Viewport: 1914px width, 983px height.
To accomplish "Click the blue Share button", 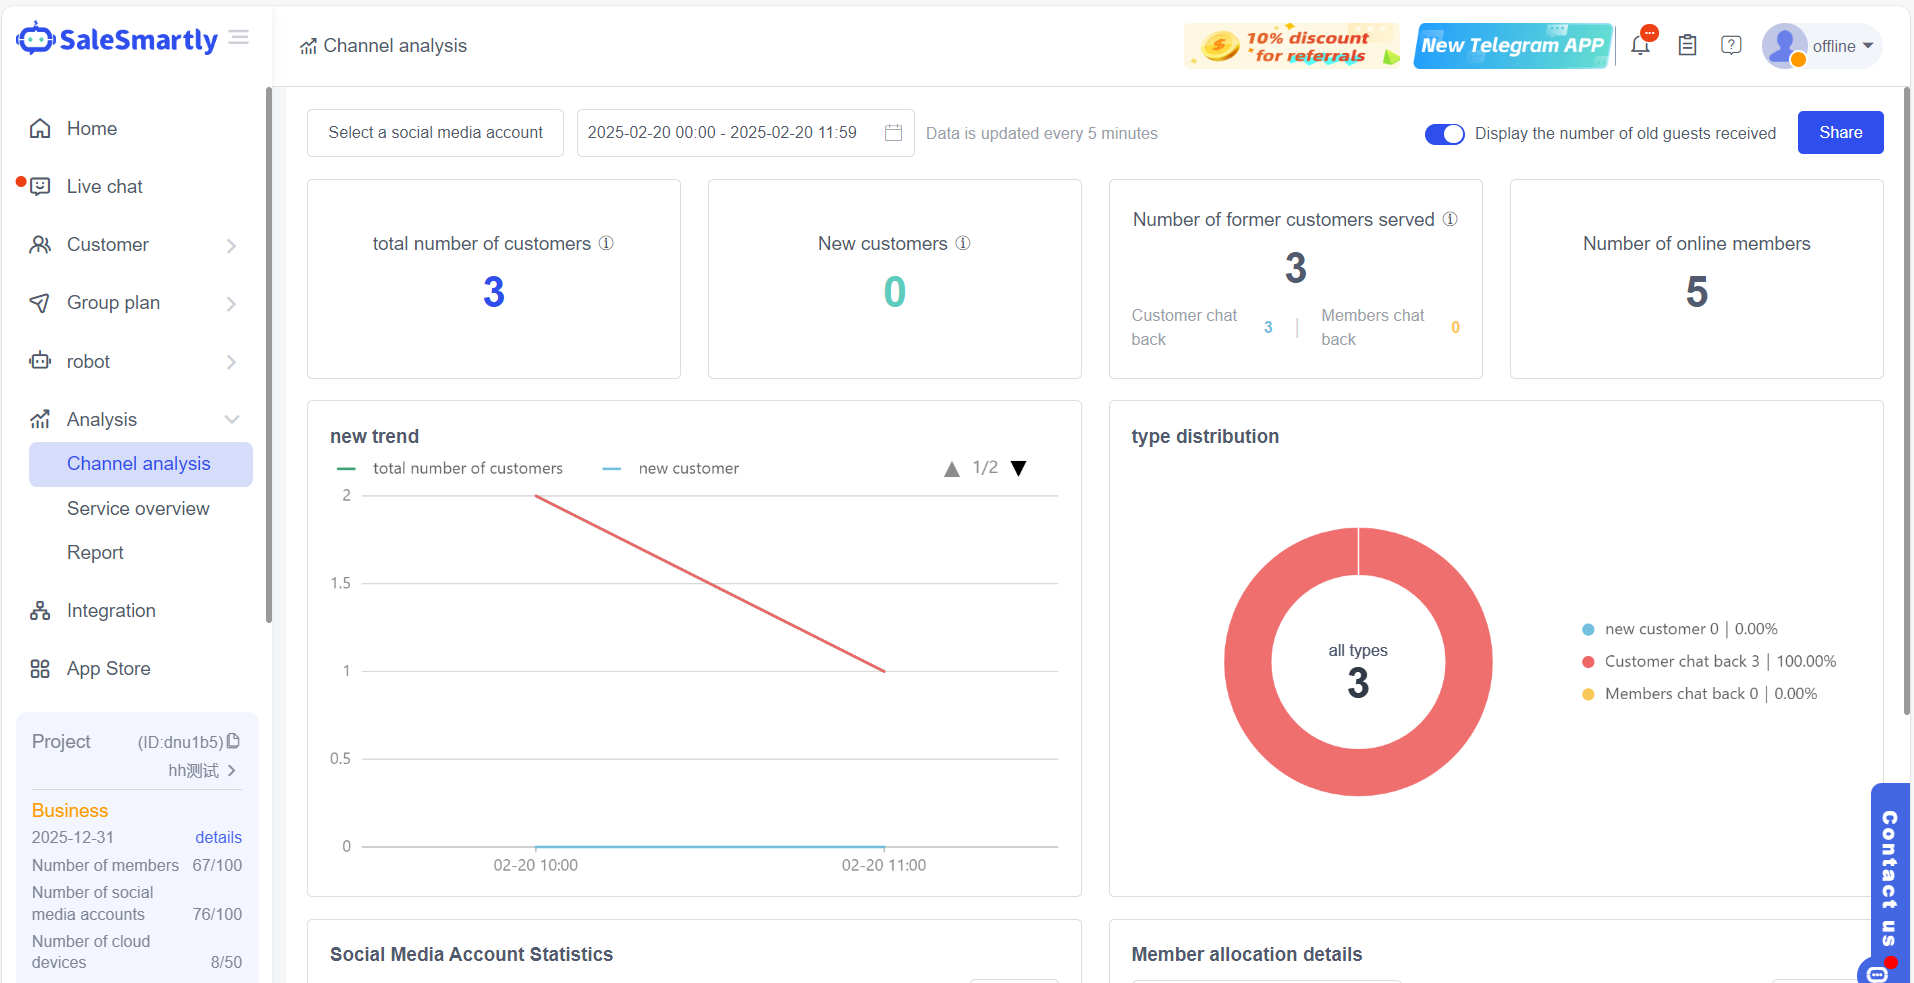I will [1840, 133].
